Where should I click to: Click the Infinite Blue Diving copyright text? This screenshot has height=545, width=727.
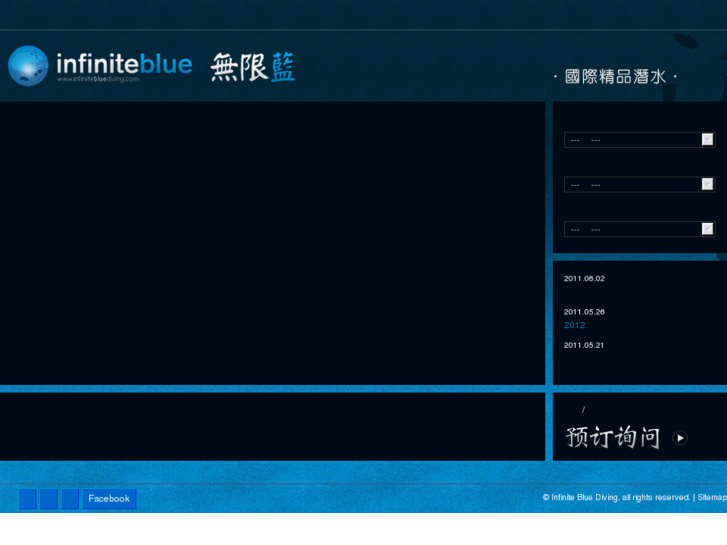coord(616,497)
